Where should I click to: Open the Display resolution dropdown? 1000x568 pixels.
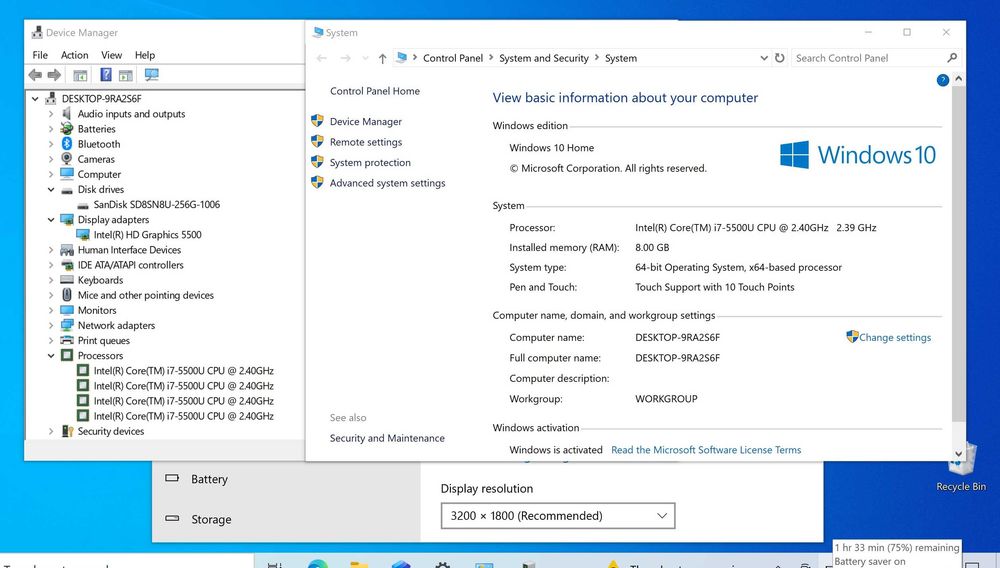[558, 516]
